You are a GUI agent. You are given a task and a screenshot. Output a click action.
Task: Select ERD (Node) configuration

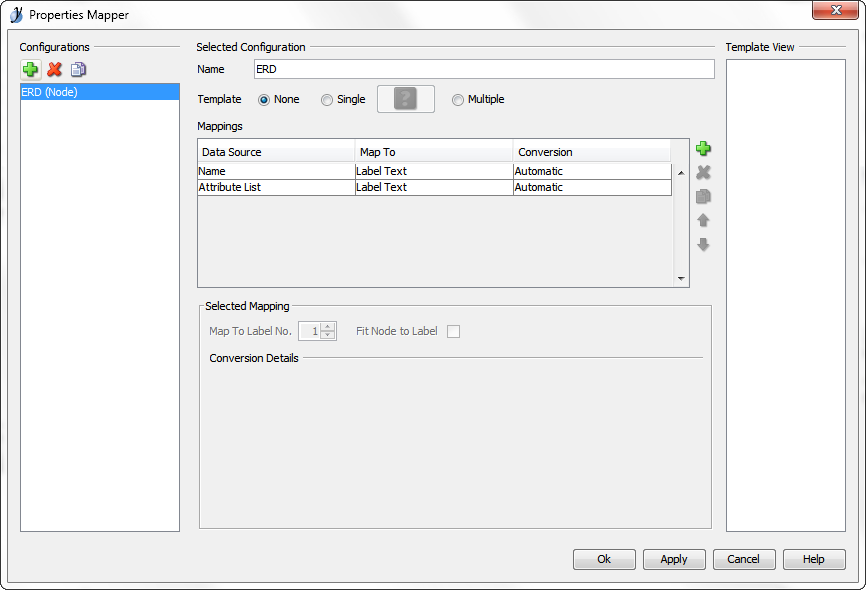pos(99,92)
